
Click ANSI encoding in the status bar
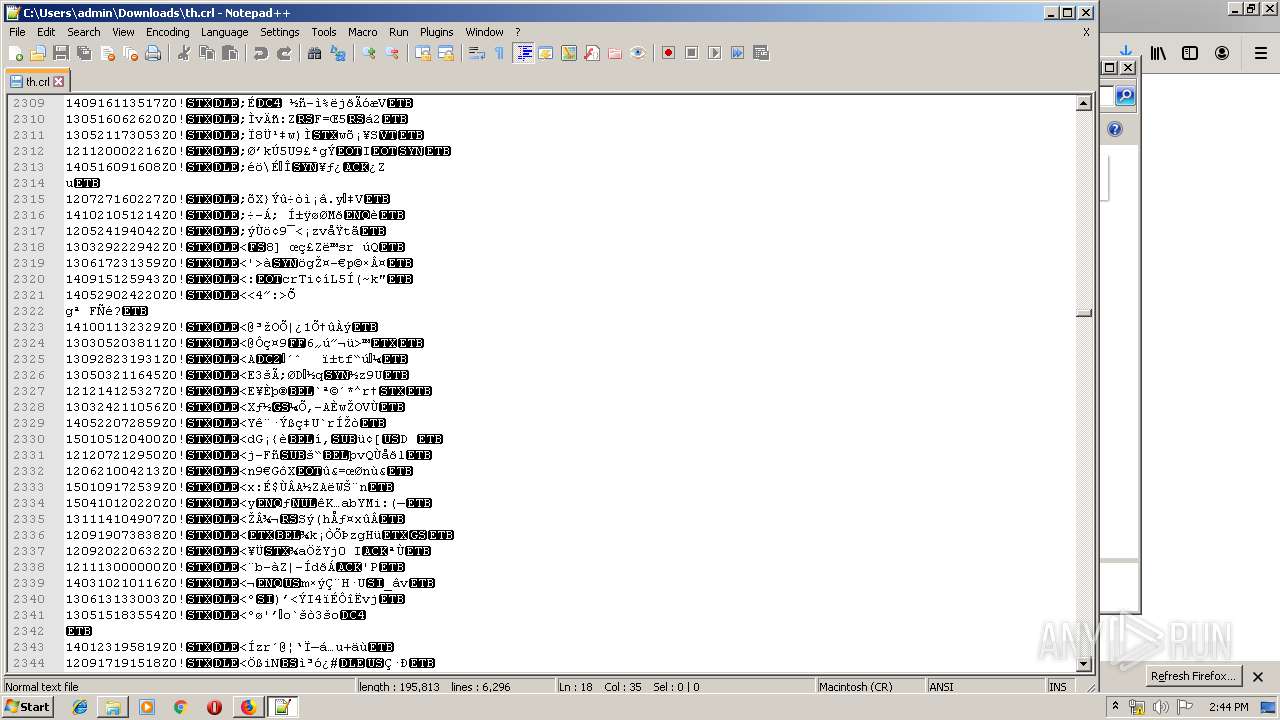pyautogui.click(x=984, y=687)
